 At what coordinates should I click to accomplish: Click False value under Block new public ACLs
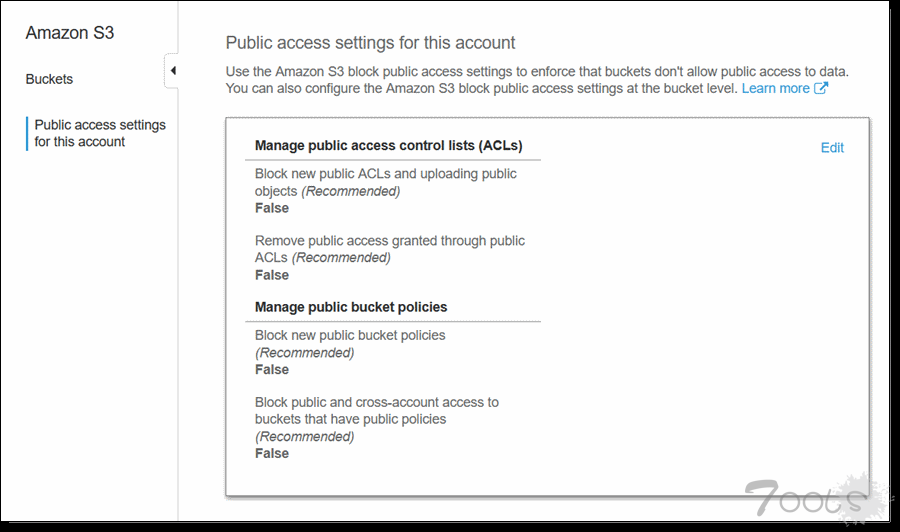(272, 208)
